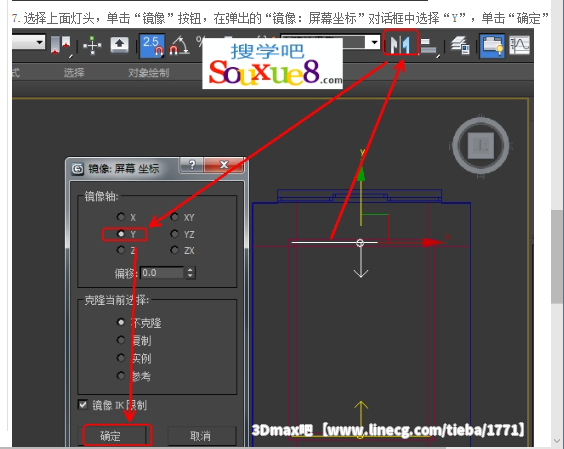Click the page vertical scrollbar thumb
The width and height of the screenshot is (564, 449).
(557, 257)
